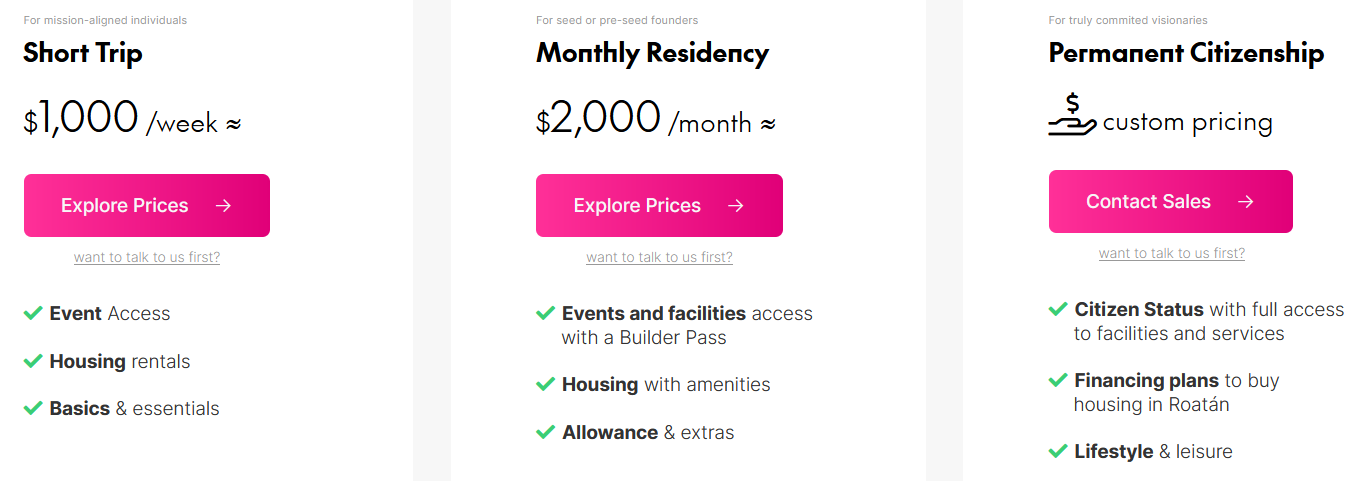The height and width of the screenshot is (481, 1348).
Task: Click the checkmark next to Housing rentals
Action: click(x=33, y=361)
